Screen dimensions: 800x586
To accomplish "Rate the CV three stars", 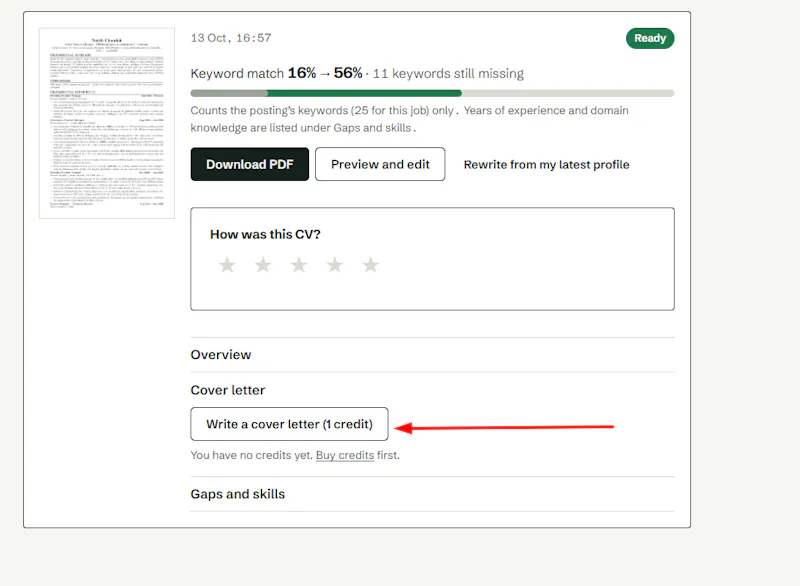I will tap(299, 265).
